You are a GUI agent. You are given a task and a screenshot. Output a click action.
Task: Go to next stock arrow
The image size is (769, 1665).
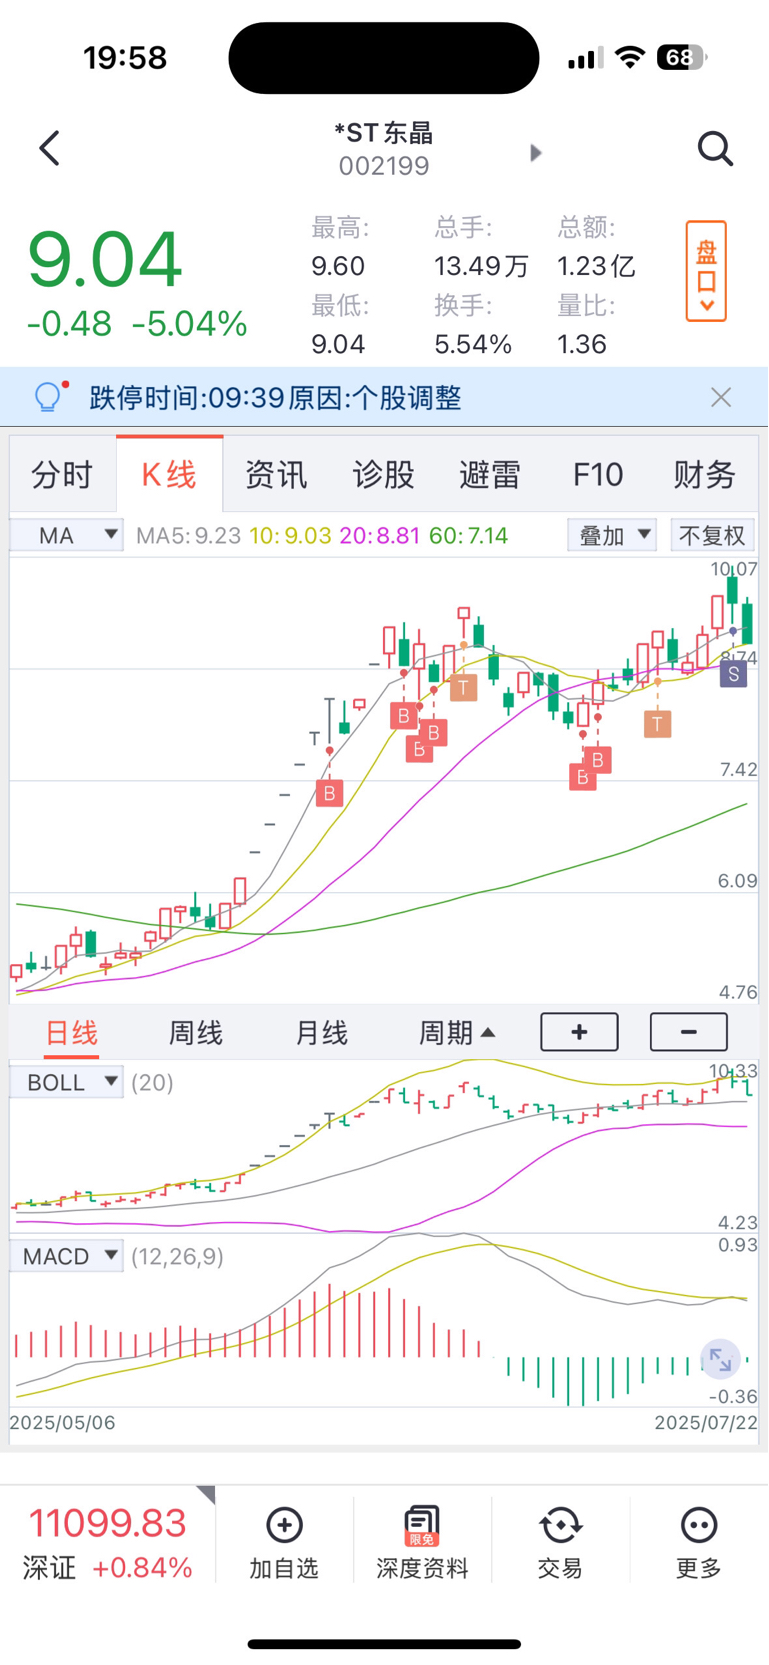(x=536, y=152)
